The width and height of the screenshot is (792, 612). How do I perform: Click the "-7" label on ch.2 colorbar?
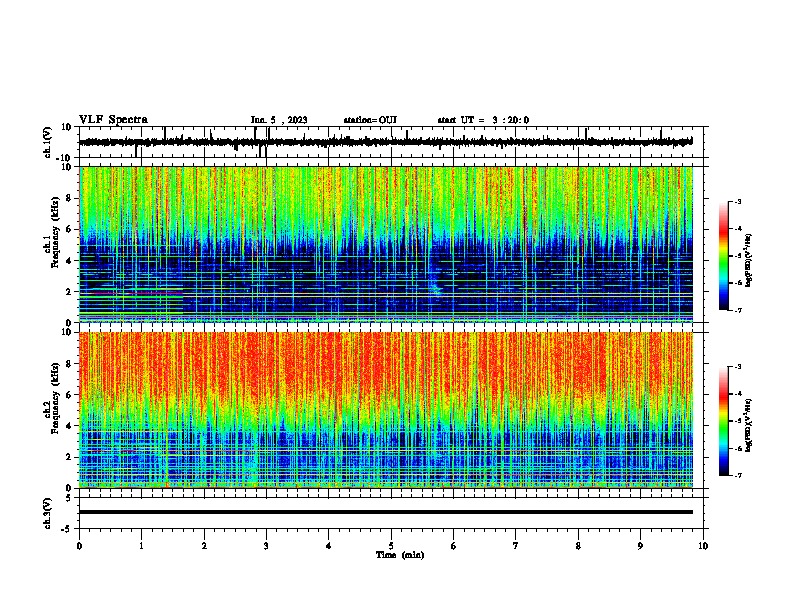[x=737, y=475]
